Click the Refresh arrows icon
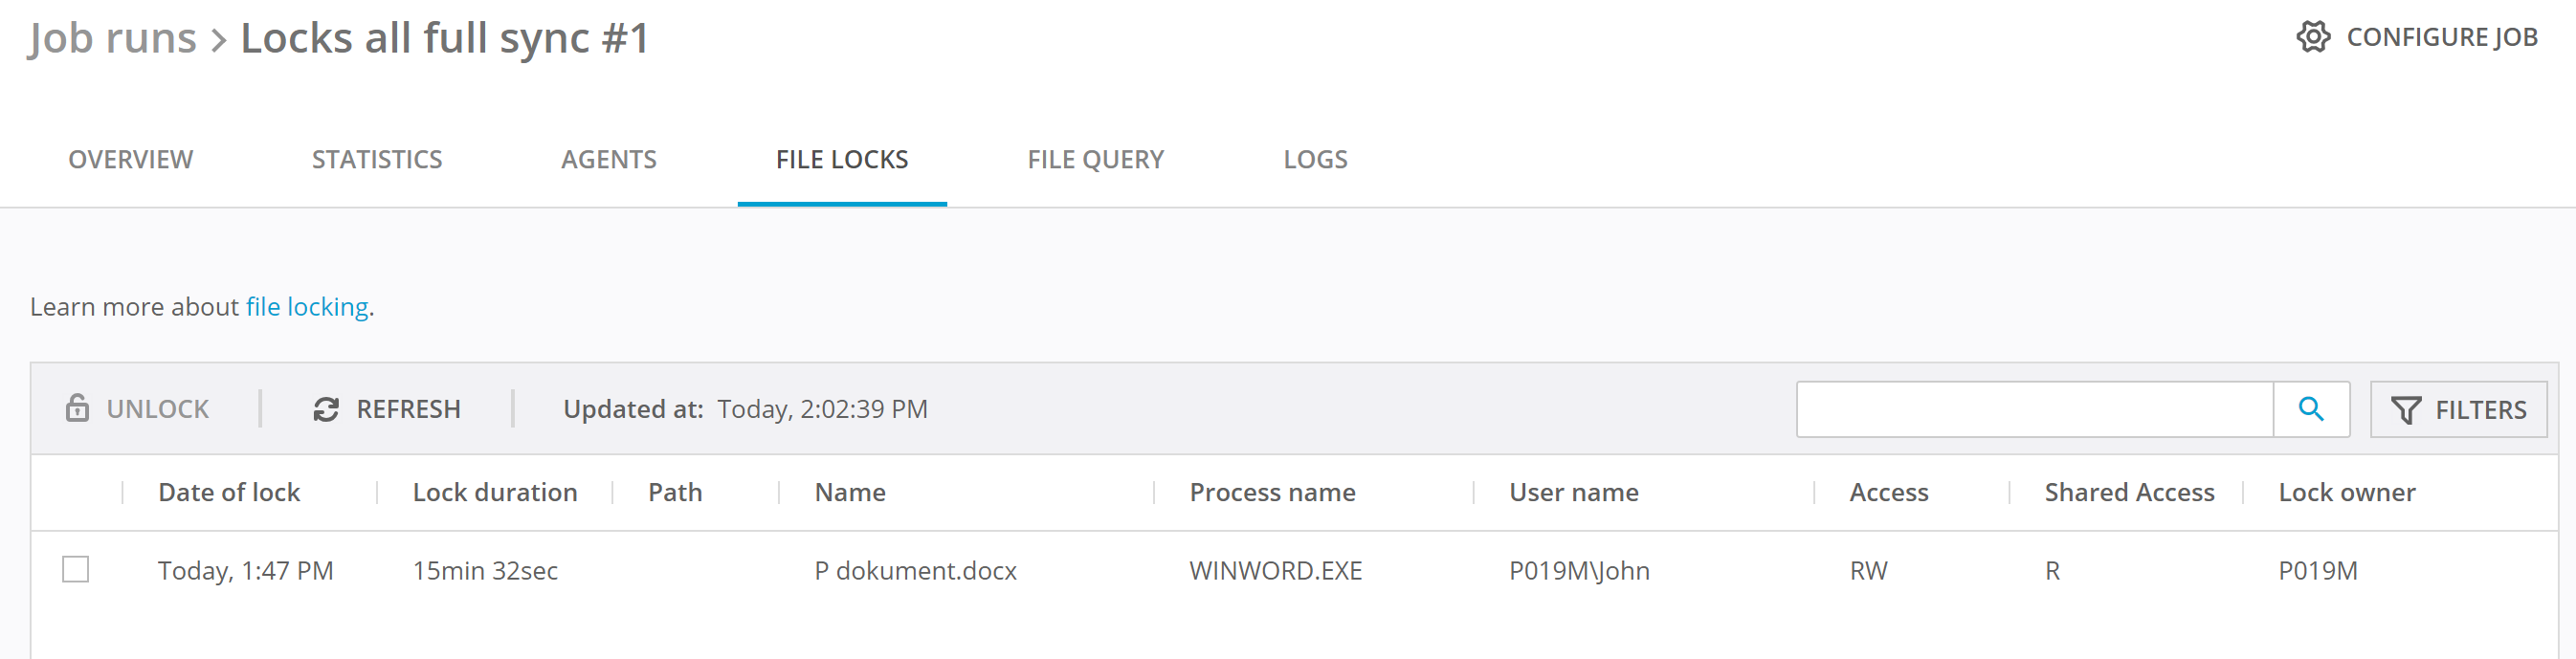Viewport: 2576px width, 659px height. tap(326, 409)
